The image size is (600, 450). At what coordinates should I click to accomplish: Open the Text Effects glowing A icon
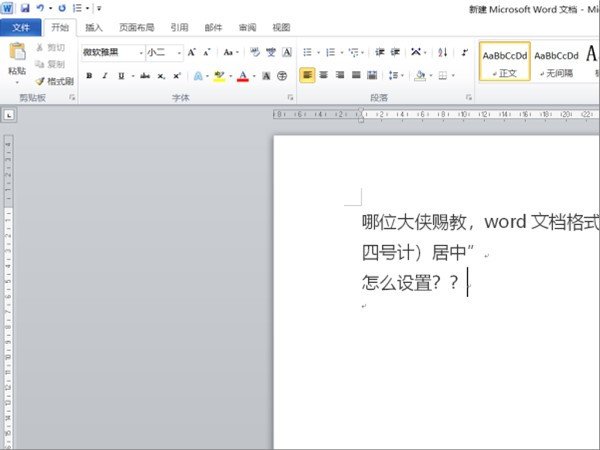click(x=198, y=76)
